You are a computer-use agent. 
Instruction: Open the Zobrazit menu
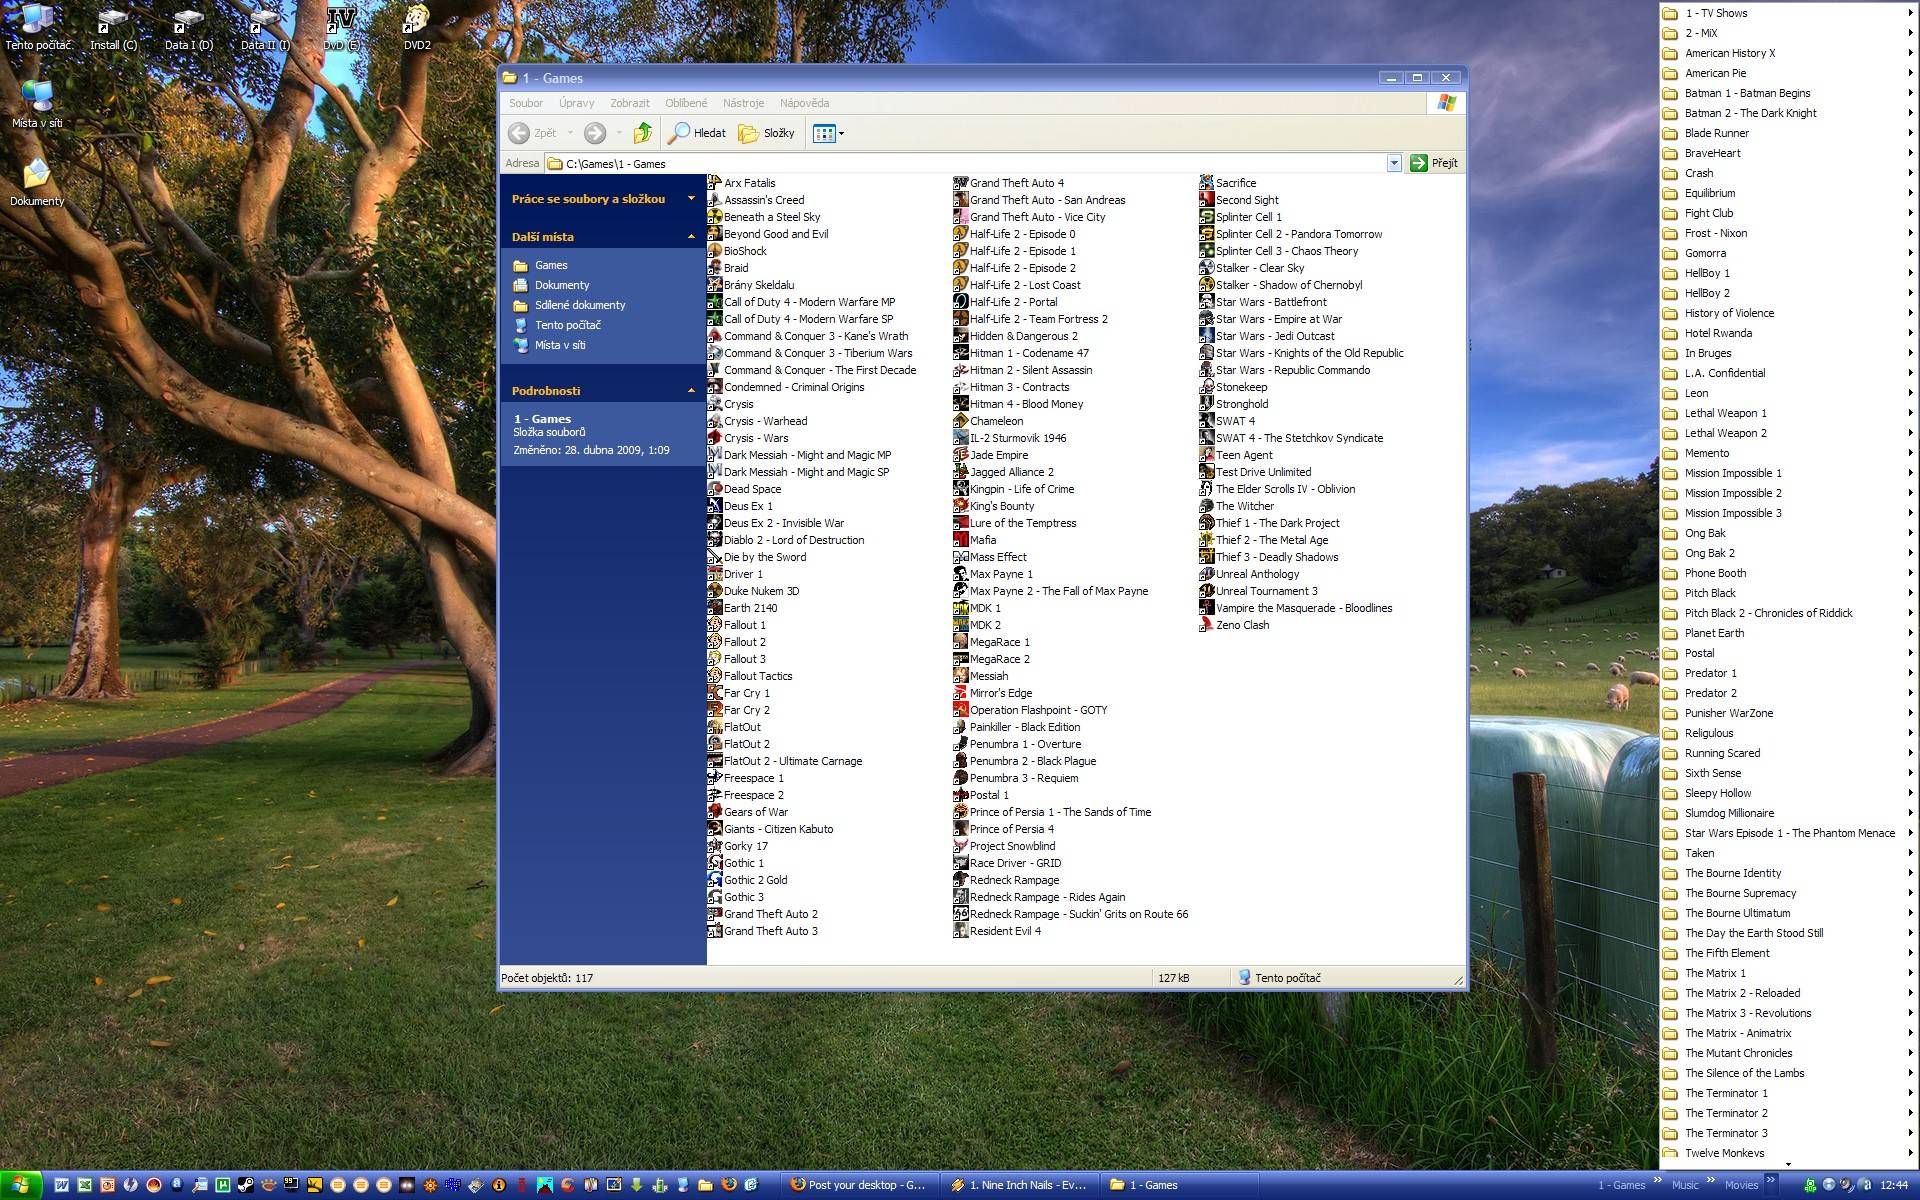(x=630, y=103)
